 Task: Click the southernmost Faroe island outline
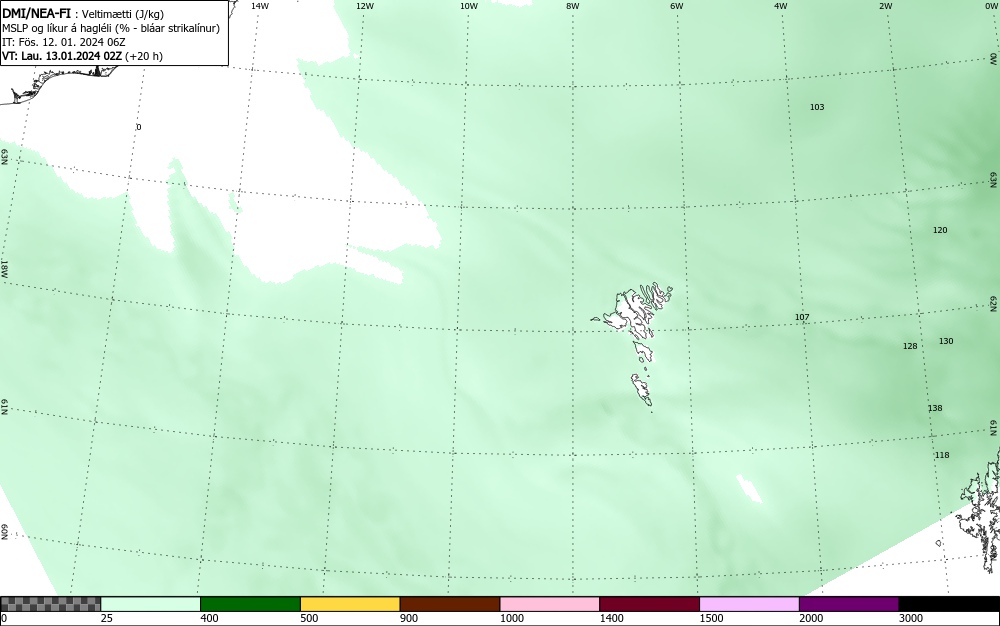(x=642, y=390)
